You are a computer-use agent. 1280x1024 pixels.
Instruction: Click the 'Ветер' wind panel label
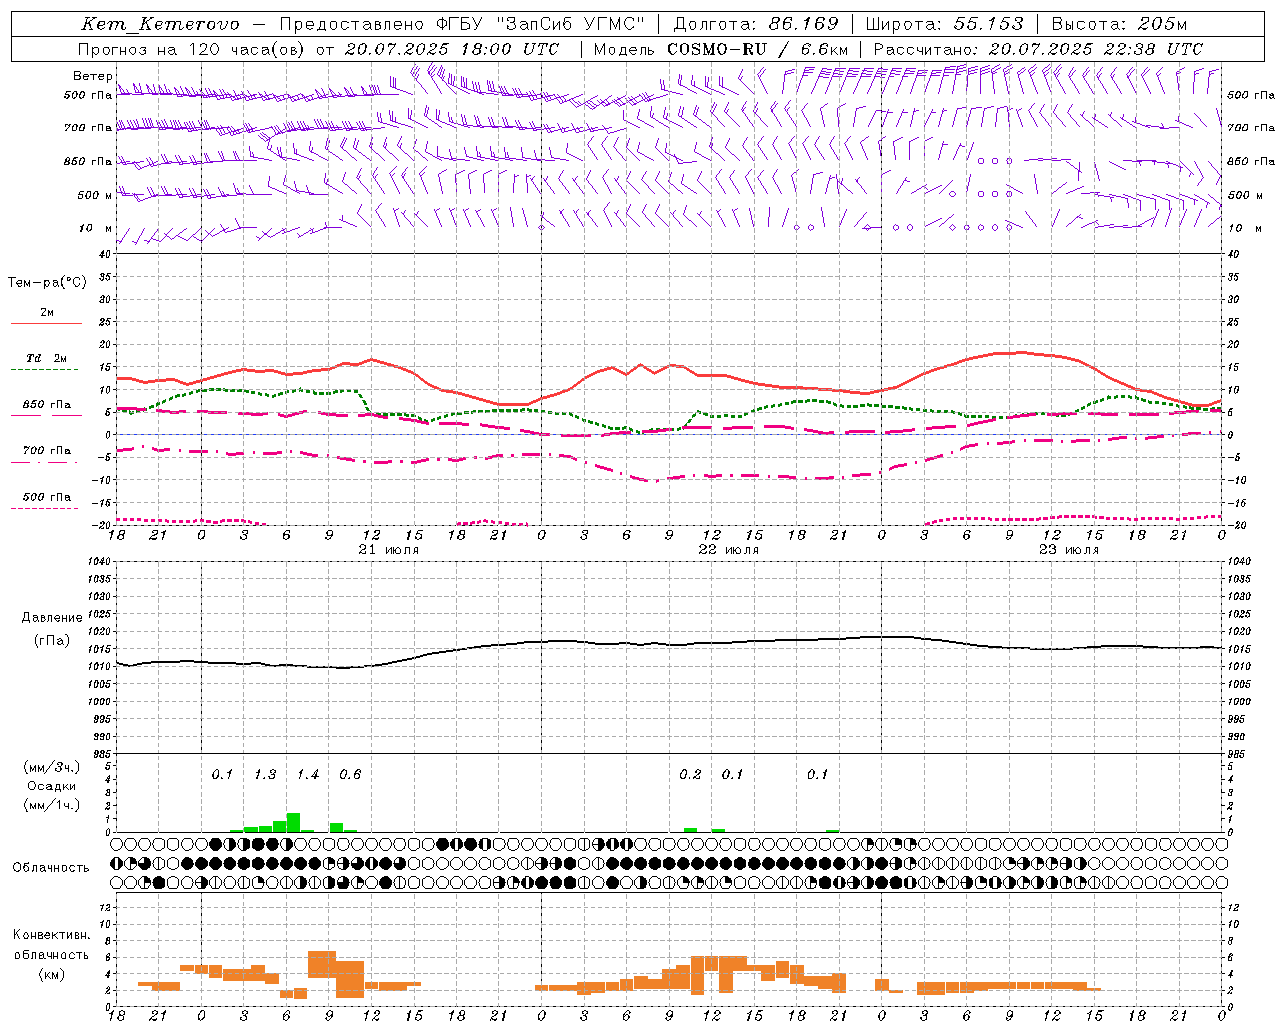(x=92, y=76)
